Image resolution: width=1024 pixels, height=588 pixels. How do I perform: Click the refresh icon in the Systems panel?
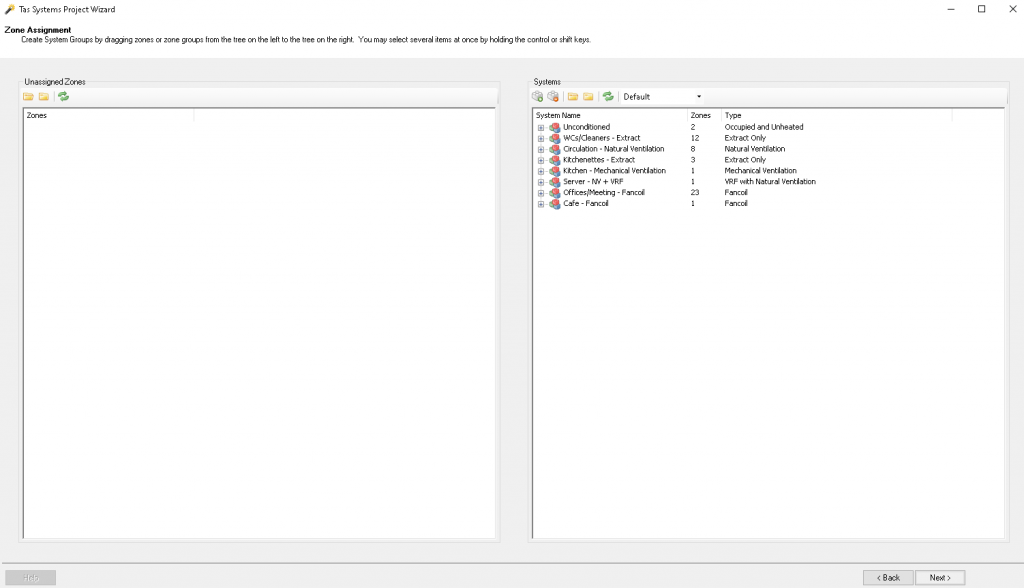[x=608, y=96]
